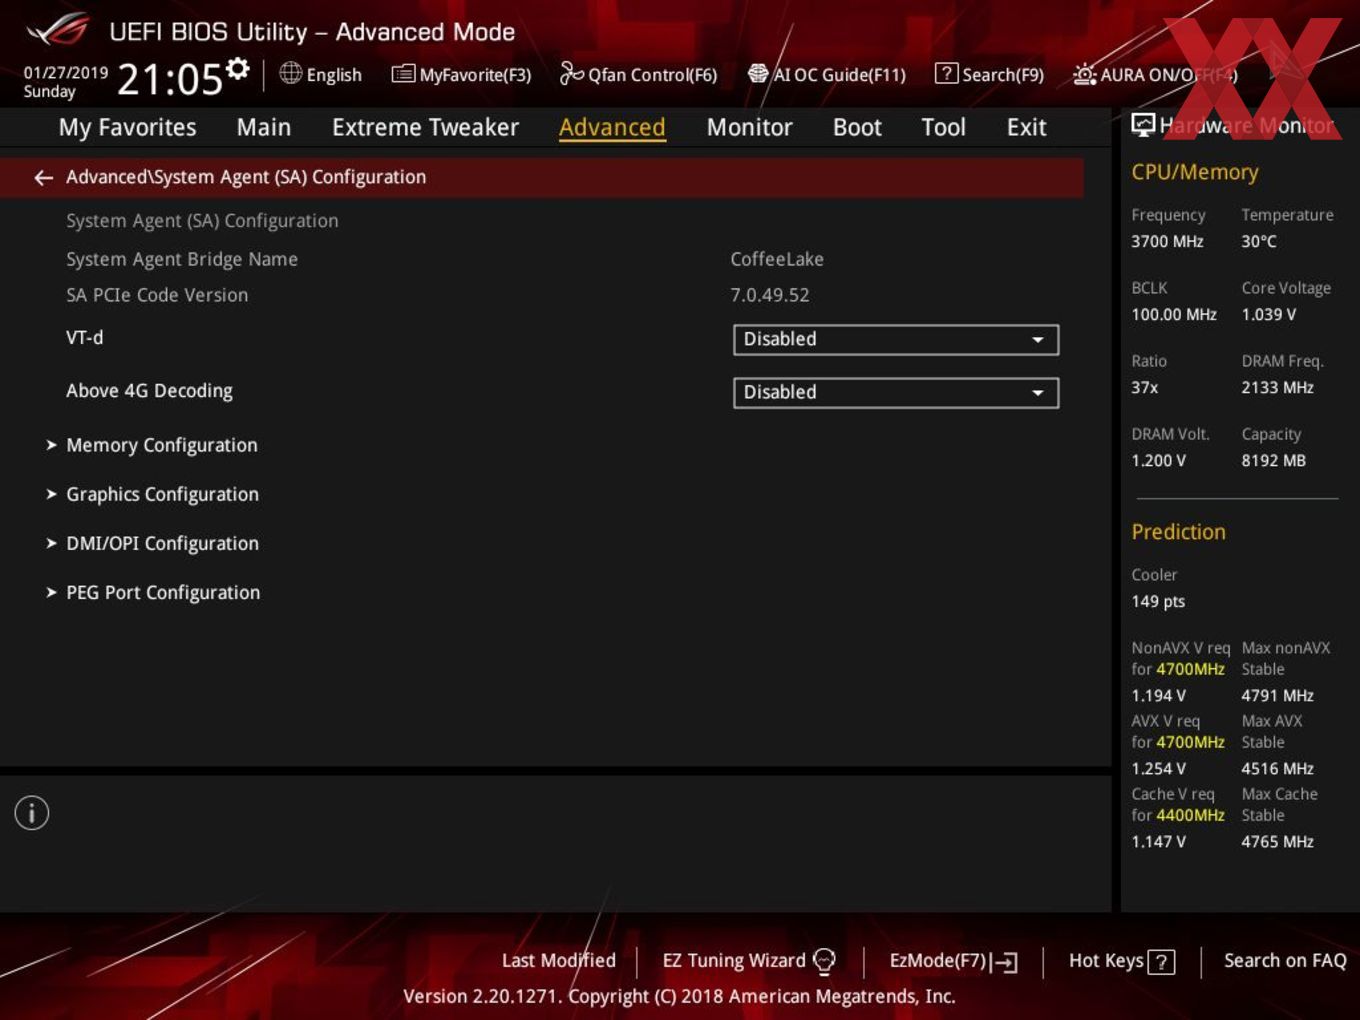This screenshot has width=1360, height=1020.
Task: Click the Prediction section heading
Action: click(x=1178, y=532)
